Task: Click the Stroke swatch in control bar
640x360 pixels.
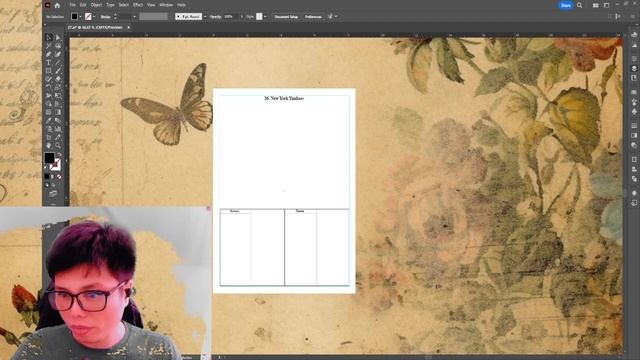Action: tap(88, 17)
